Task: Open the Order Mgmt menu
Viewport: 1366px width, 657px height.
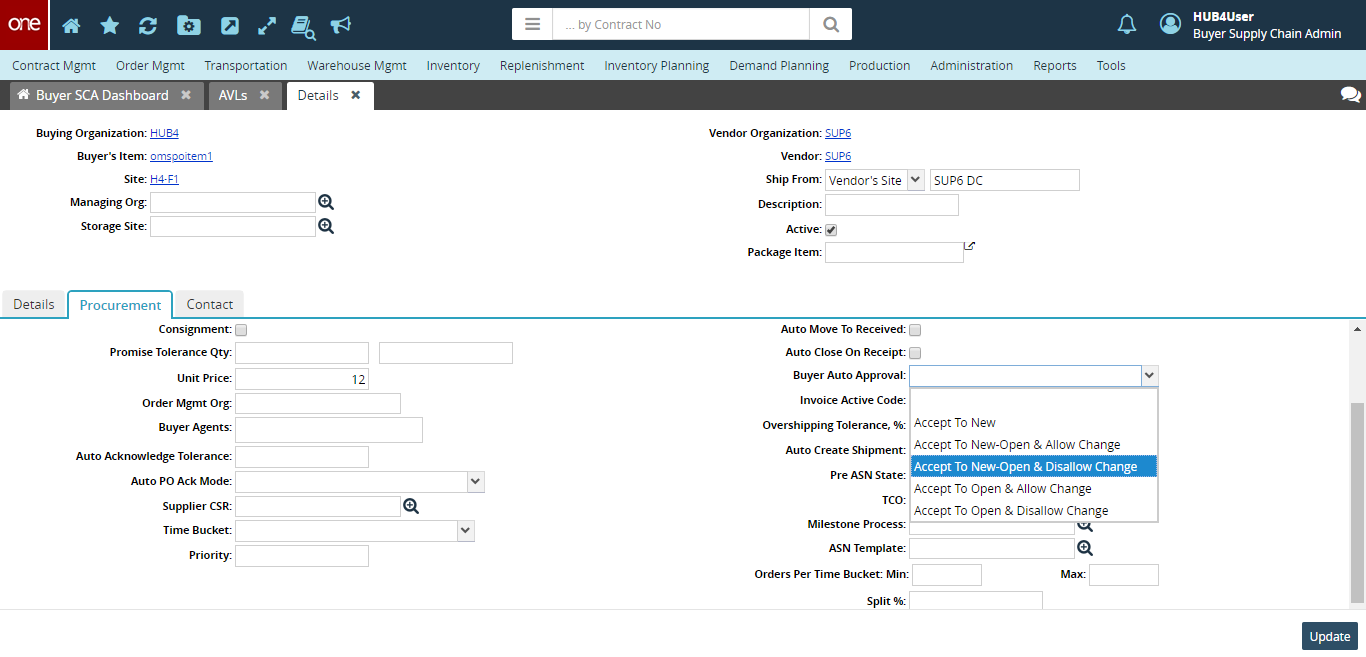Action: coord(150,66)
